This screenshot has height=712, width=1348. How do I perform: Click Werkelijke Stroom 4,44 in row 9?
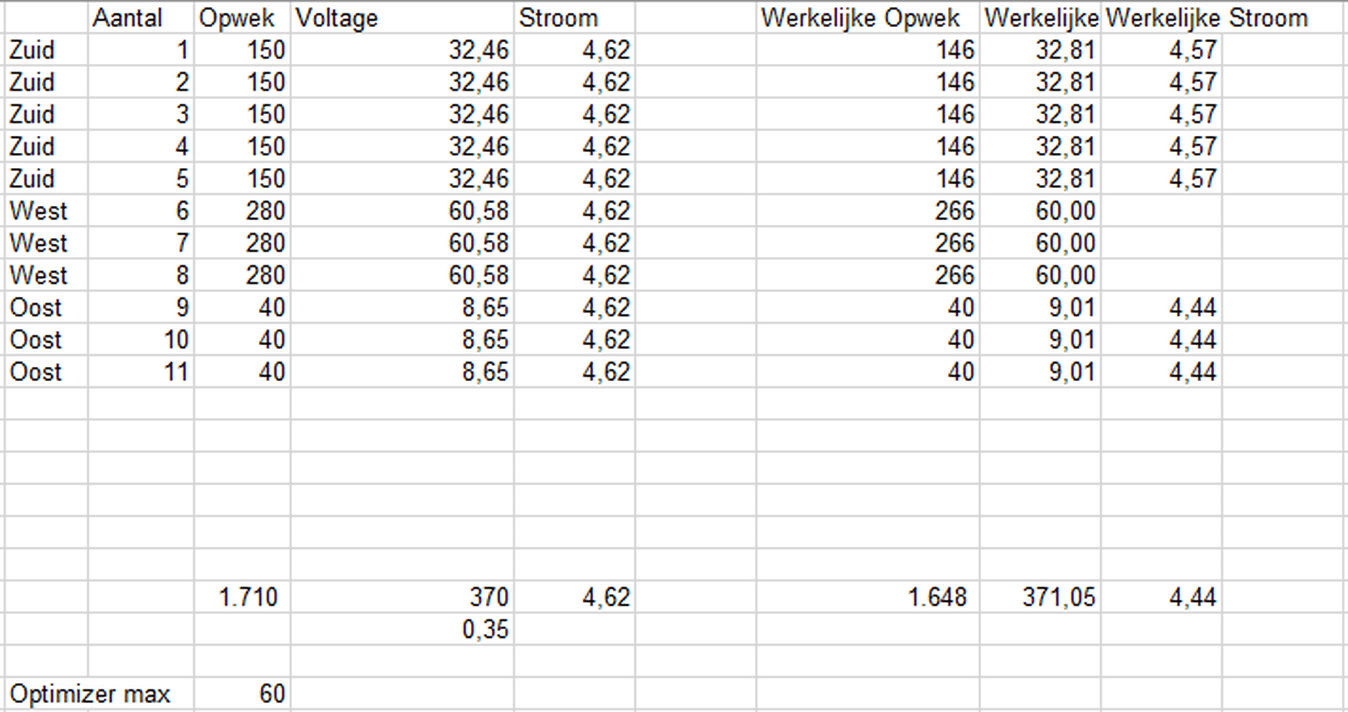(x=1161, y=307)
